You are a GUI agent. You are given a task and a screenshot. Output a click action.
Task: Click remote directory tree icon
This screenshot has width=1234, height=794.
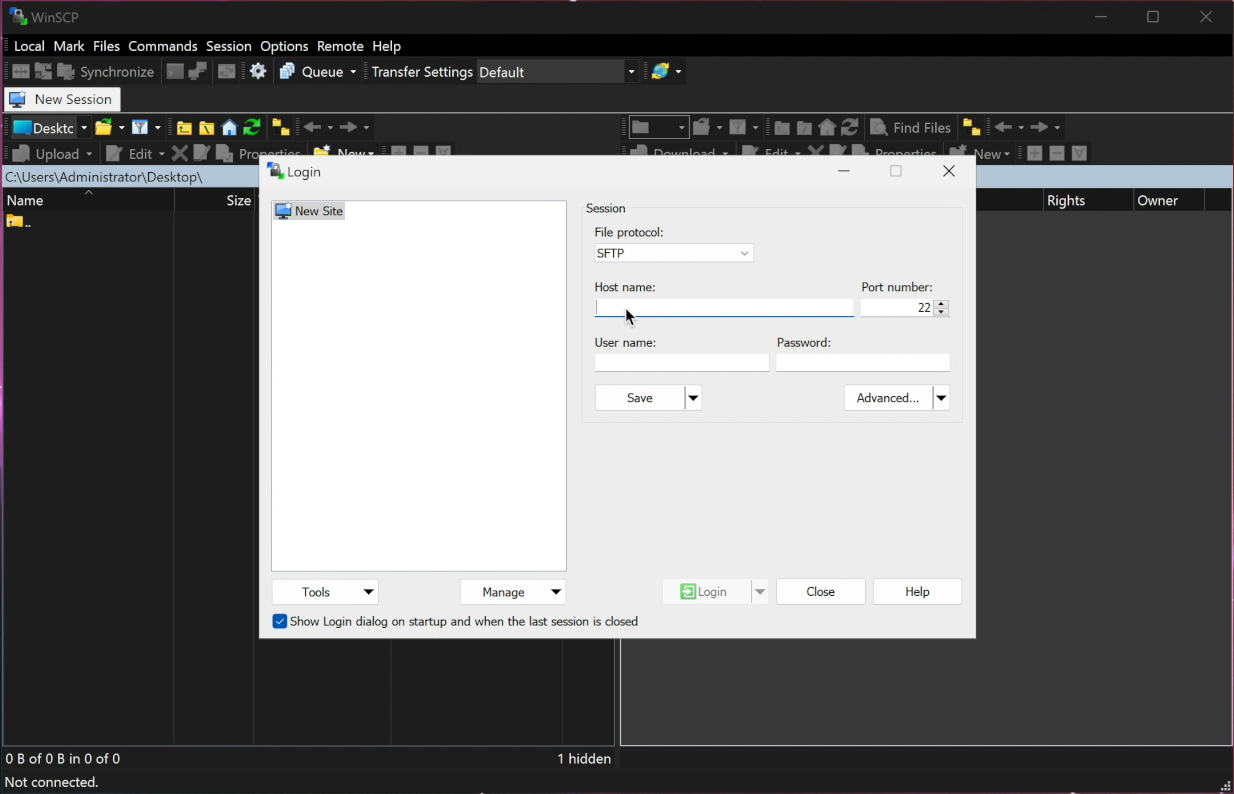click(x=971, y=127)
